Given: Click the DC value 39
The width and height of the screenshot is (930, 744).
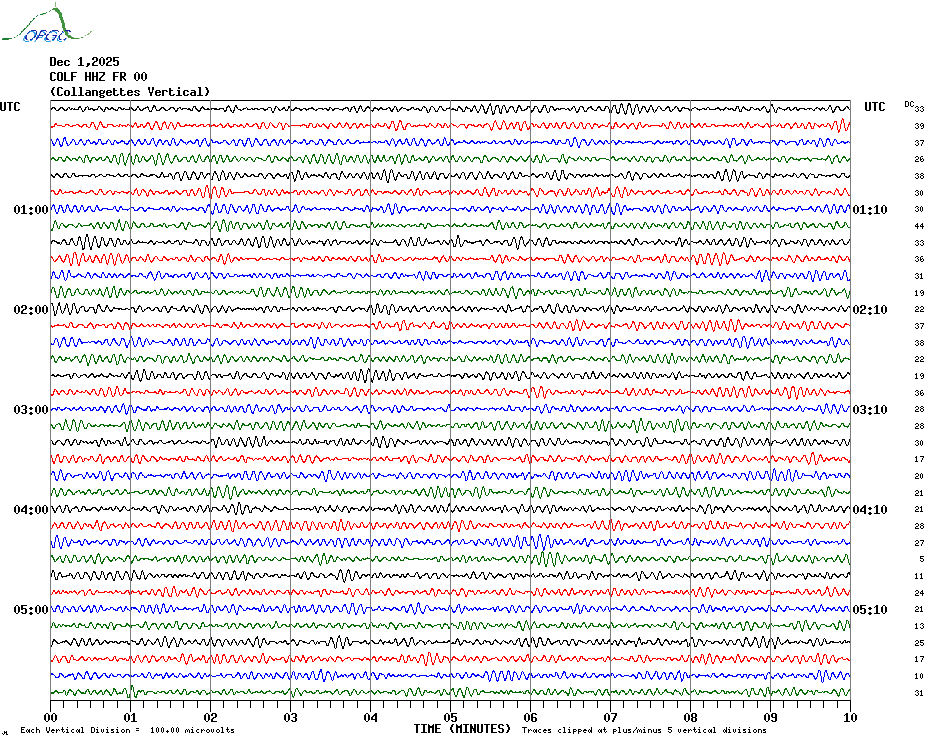Looking at the screenshot, I should [x=919, y=126].
